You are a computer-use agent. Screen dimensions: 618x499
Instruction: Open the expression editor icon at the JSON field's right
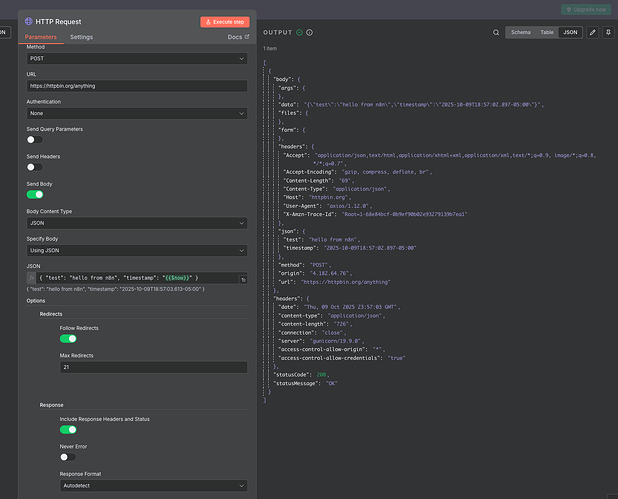[243, 279]
